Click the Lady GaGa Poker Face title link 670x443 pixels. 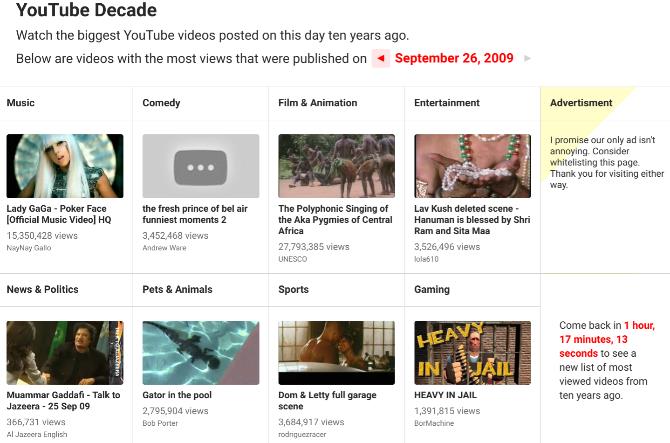60,213
